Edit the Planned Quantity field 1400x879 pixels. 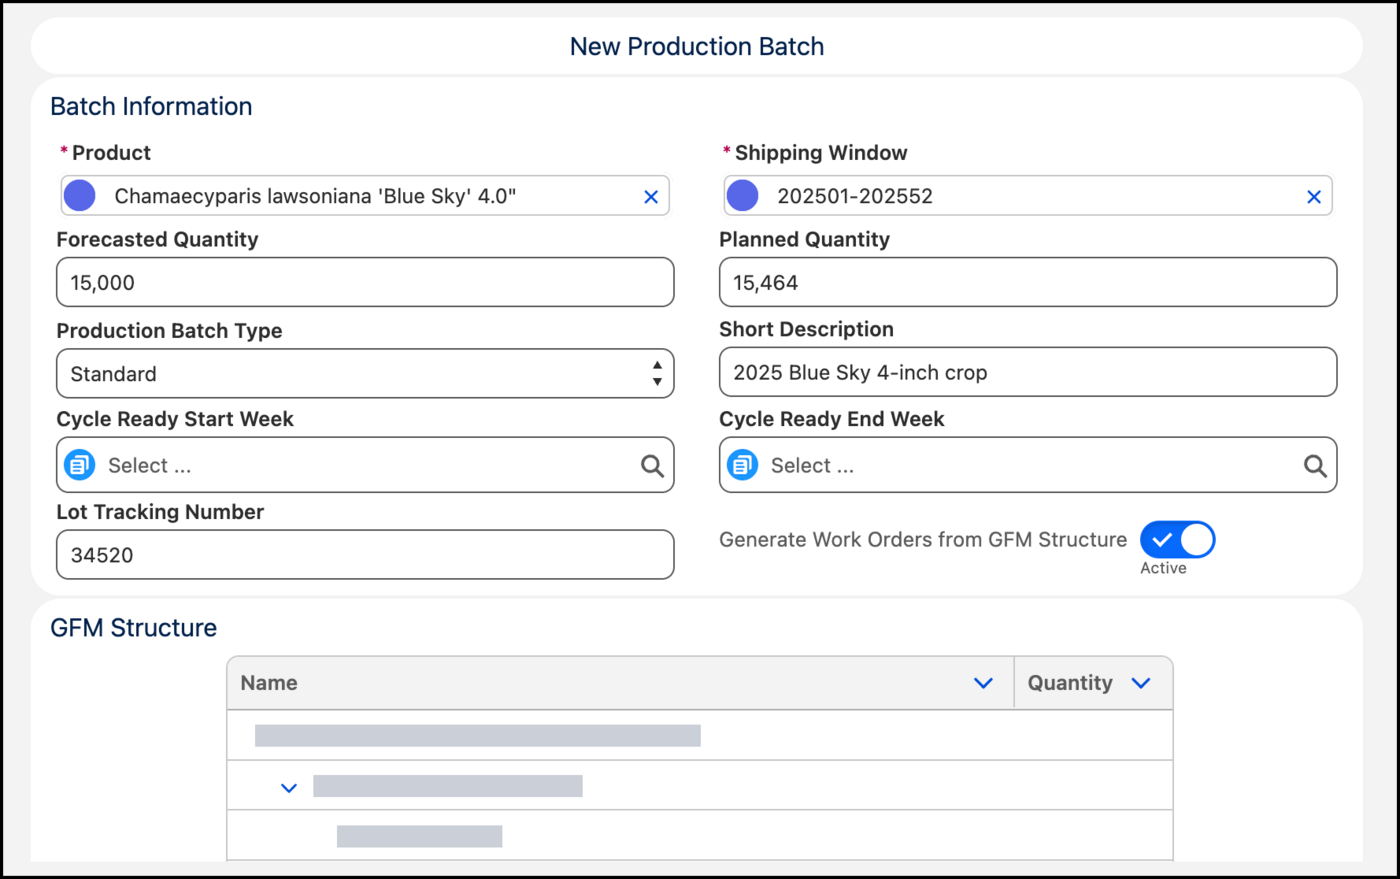click(1028, 282)
